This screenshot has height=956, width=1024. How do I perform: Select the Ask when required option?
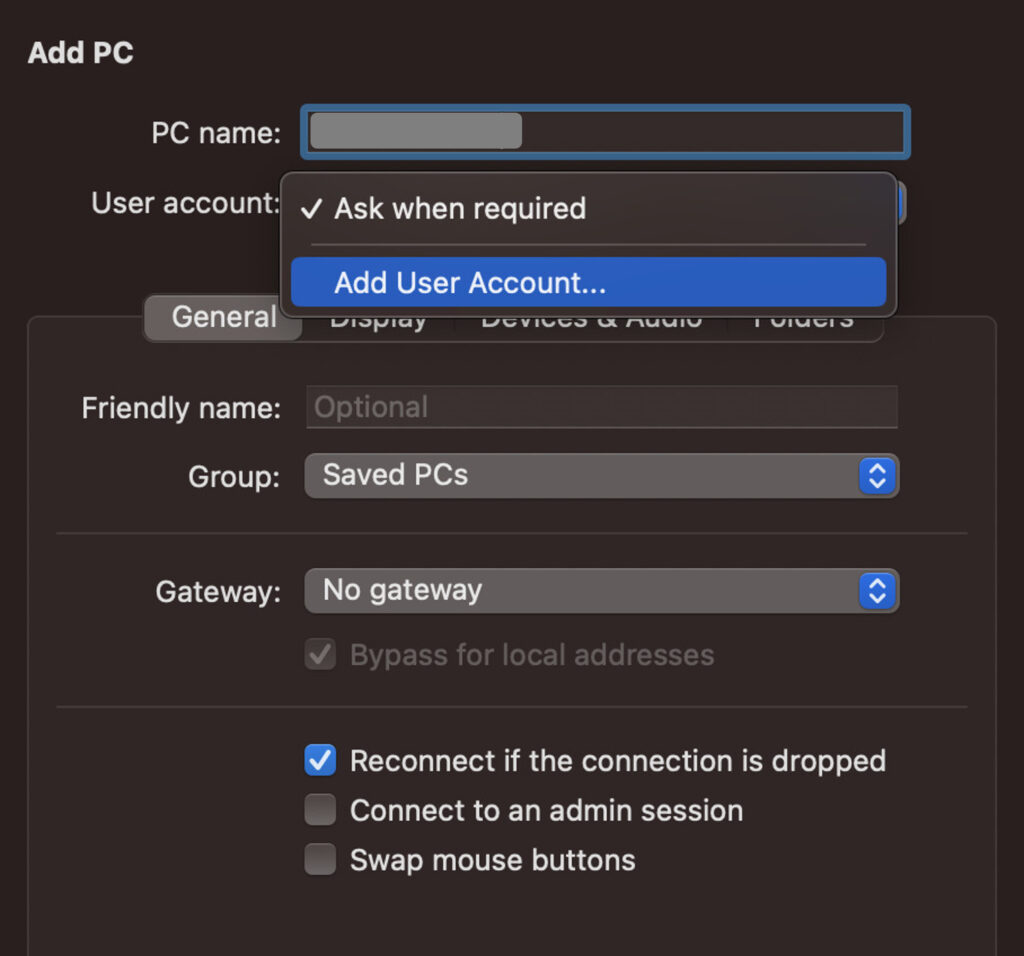click(588, 209)
